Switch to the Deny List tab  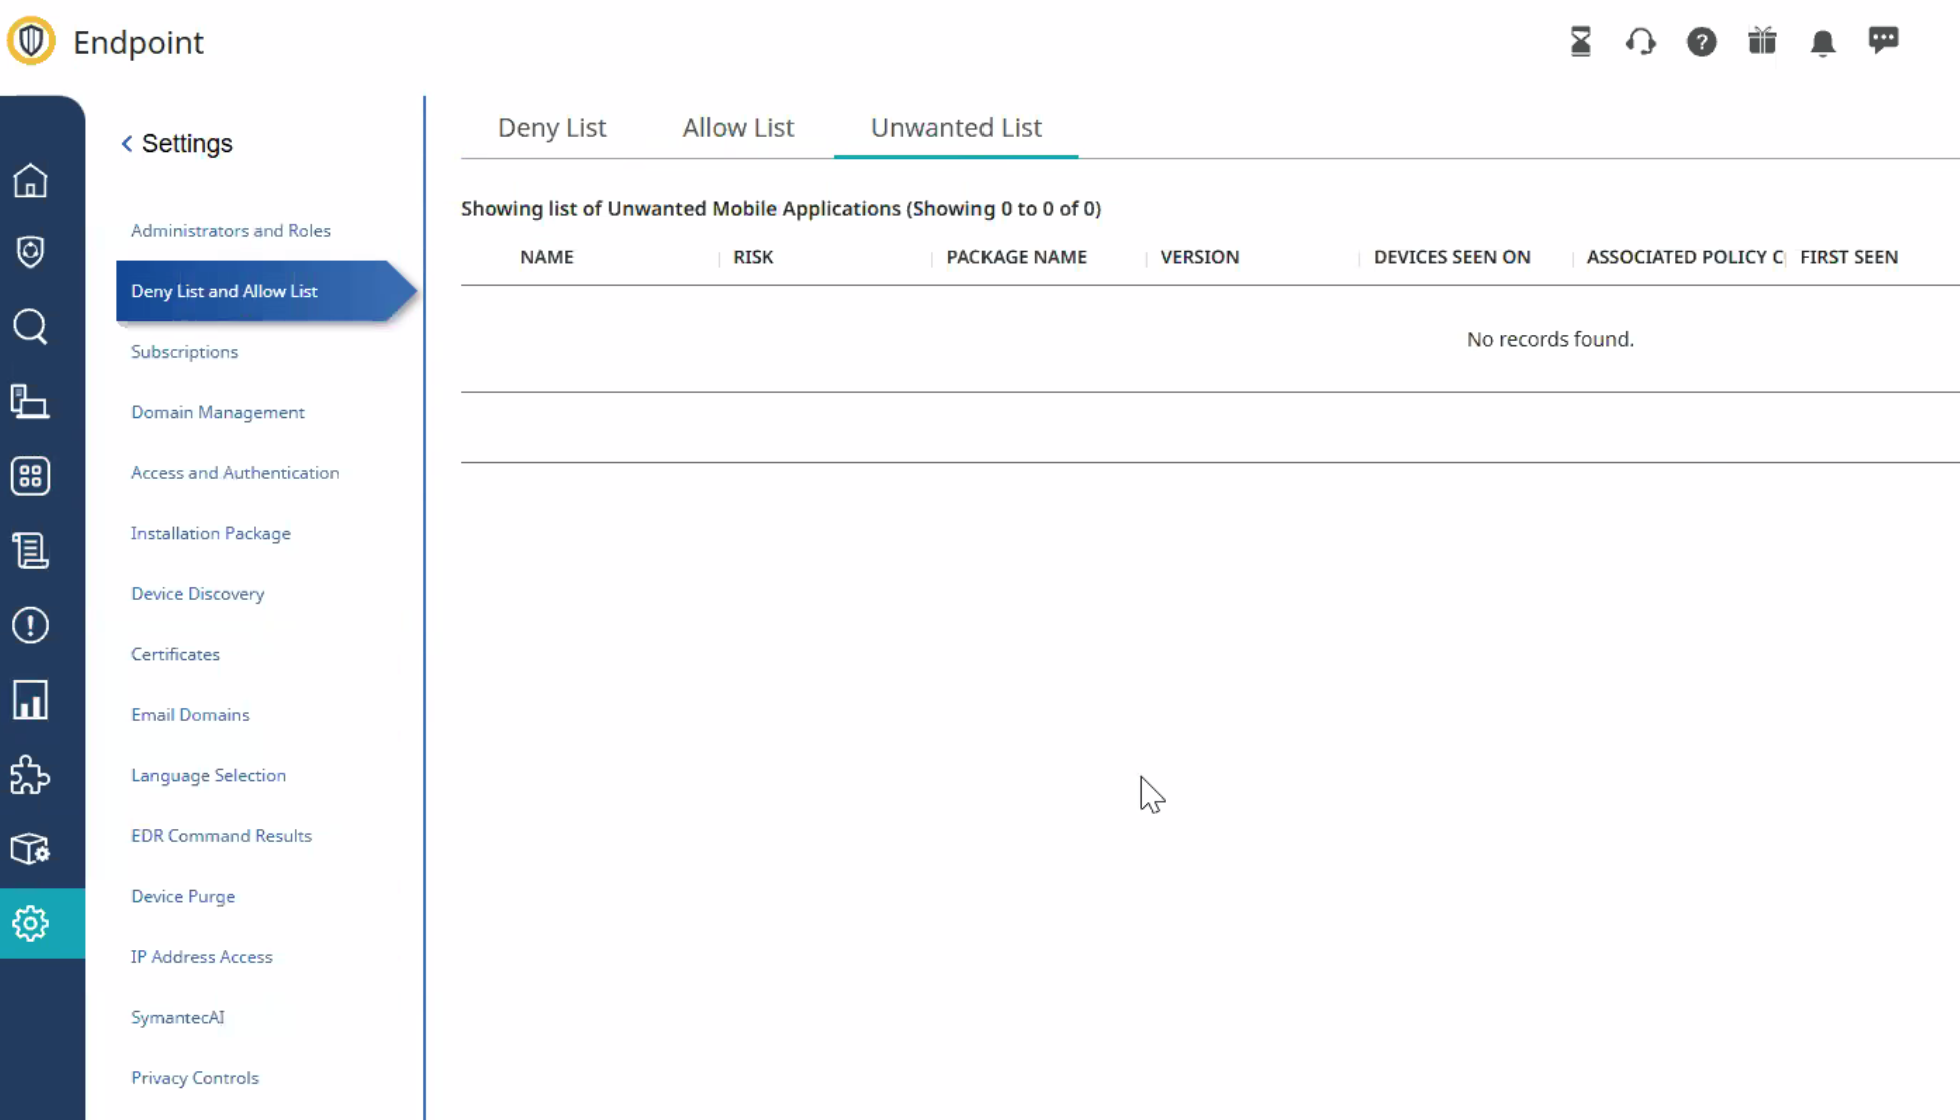coord(552,128)
